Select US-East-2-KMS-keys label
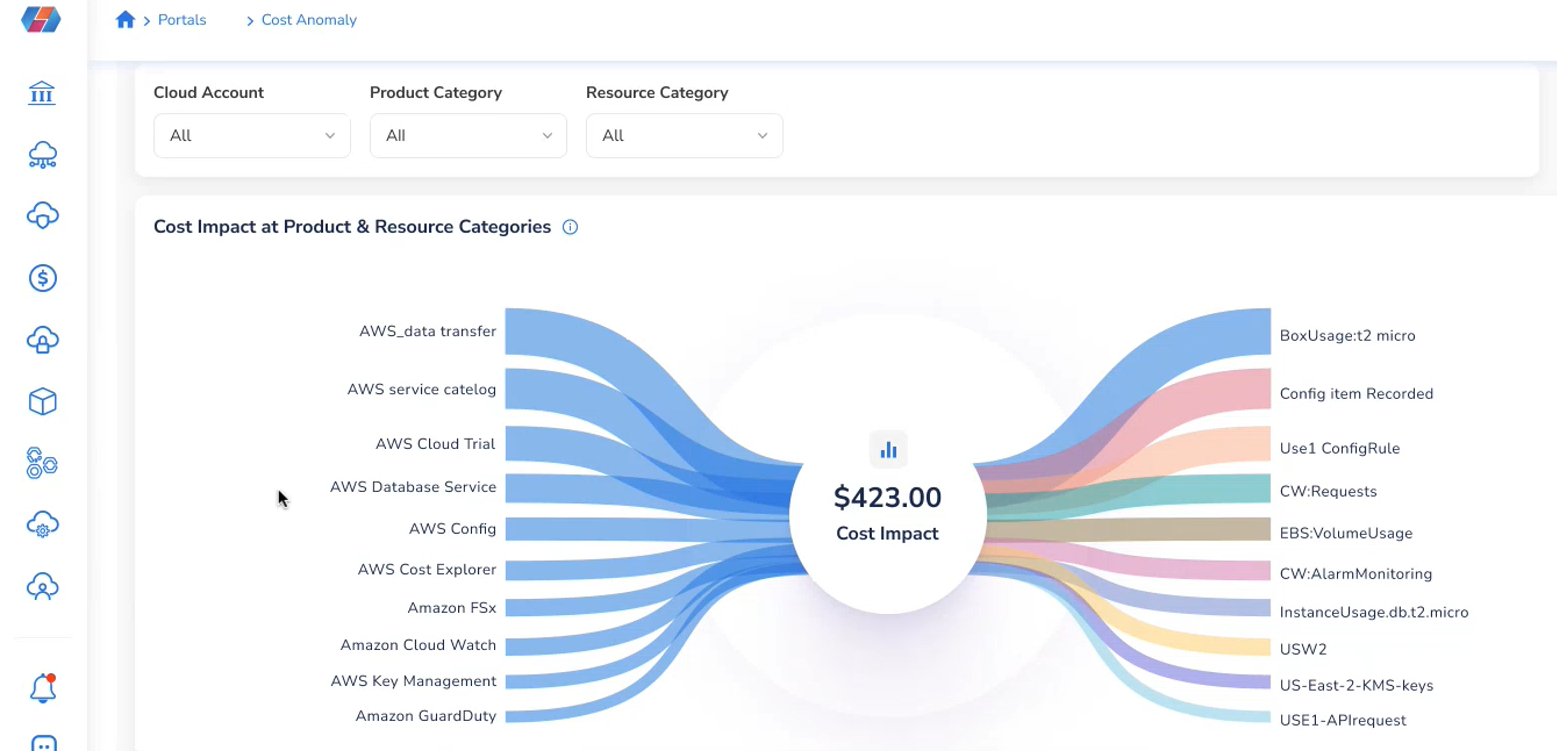Image resolution: width=1557 pixels, height=751 pixels. 1357,685
